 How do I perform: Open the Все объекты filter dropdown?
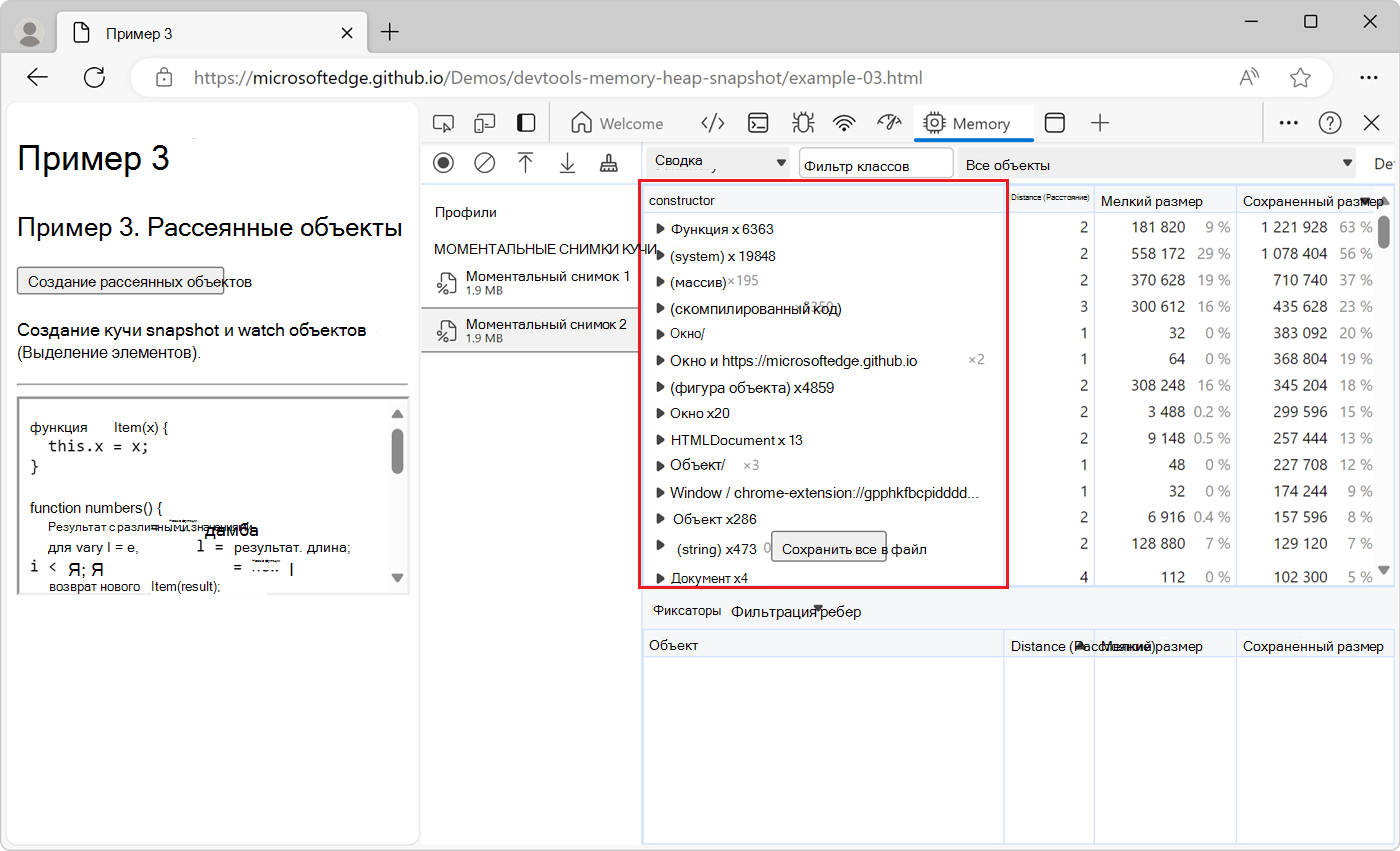click(1156, 164)
